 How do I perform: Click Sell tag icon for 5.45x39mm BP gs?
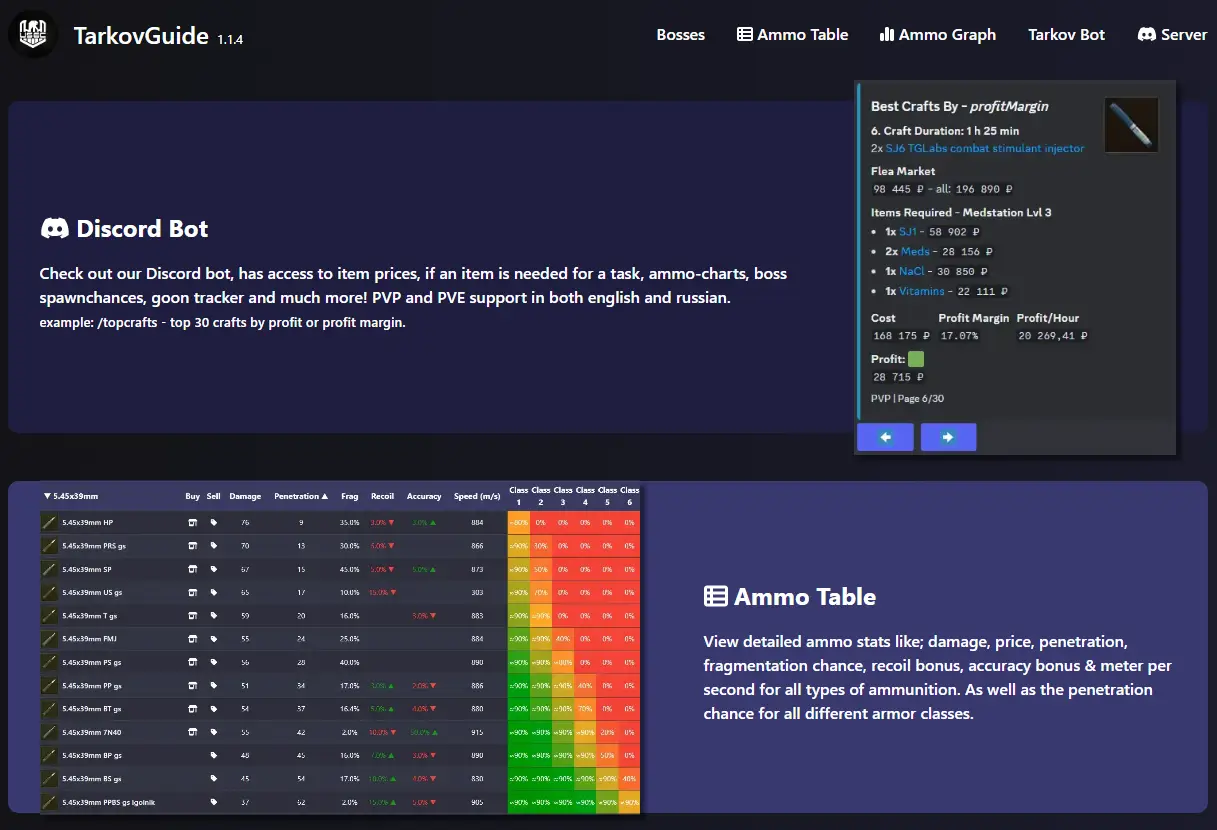(x=213, y=755)
